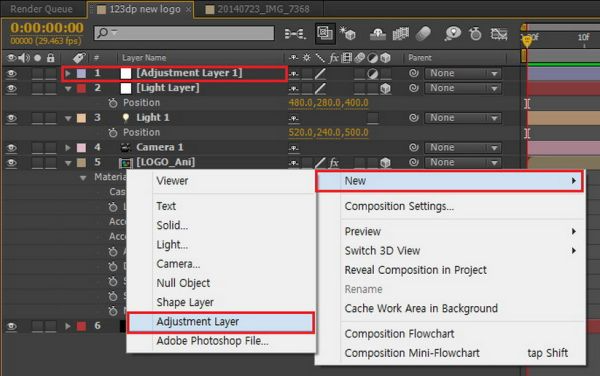Click Light 1 Position stopwatch

point(112,132)
